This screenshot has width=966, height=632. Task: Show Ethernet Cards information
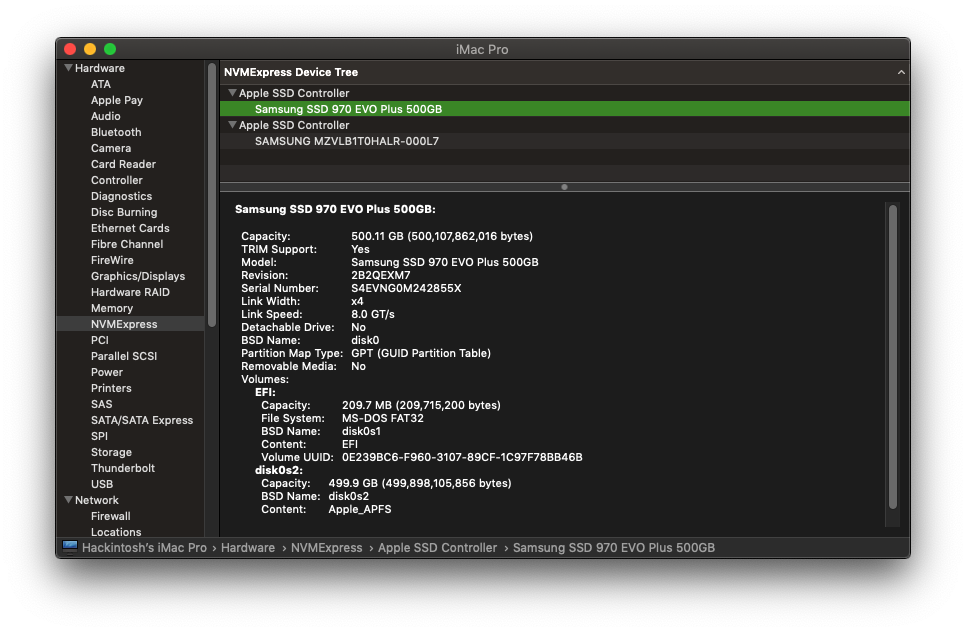coord(130,228)
